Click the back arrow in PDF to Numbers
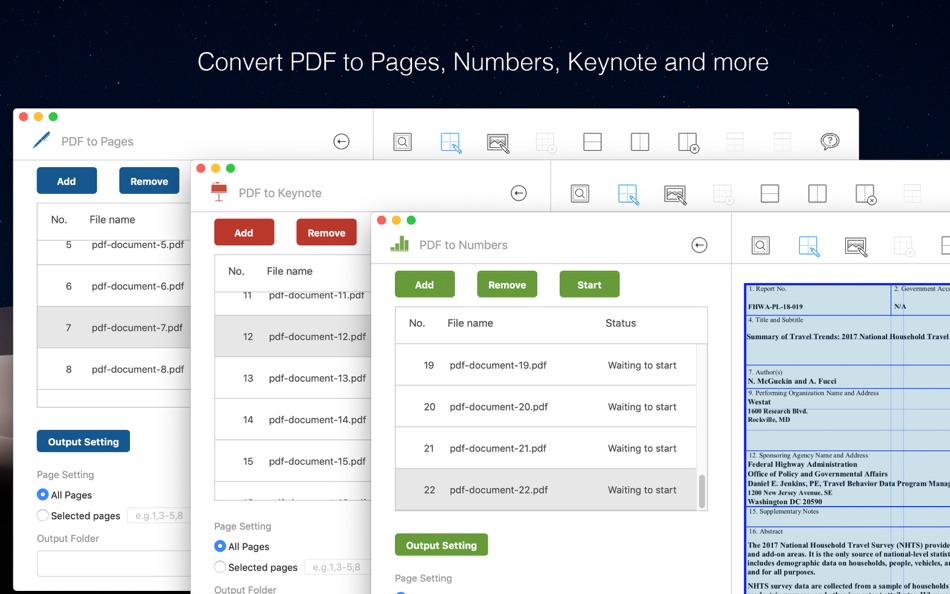 click(x=699, y=244)
